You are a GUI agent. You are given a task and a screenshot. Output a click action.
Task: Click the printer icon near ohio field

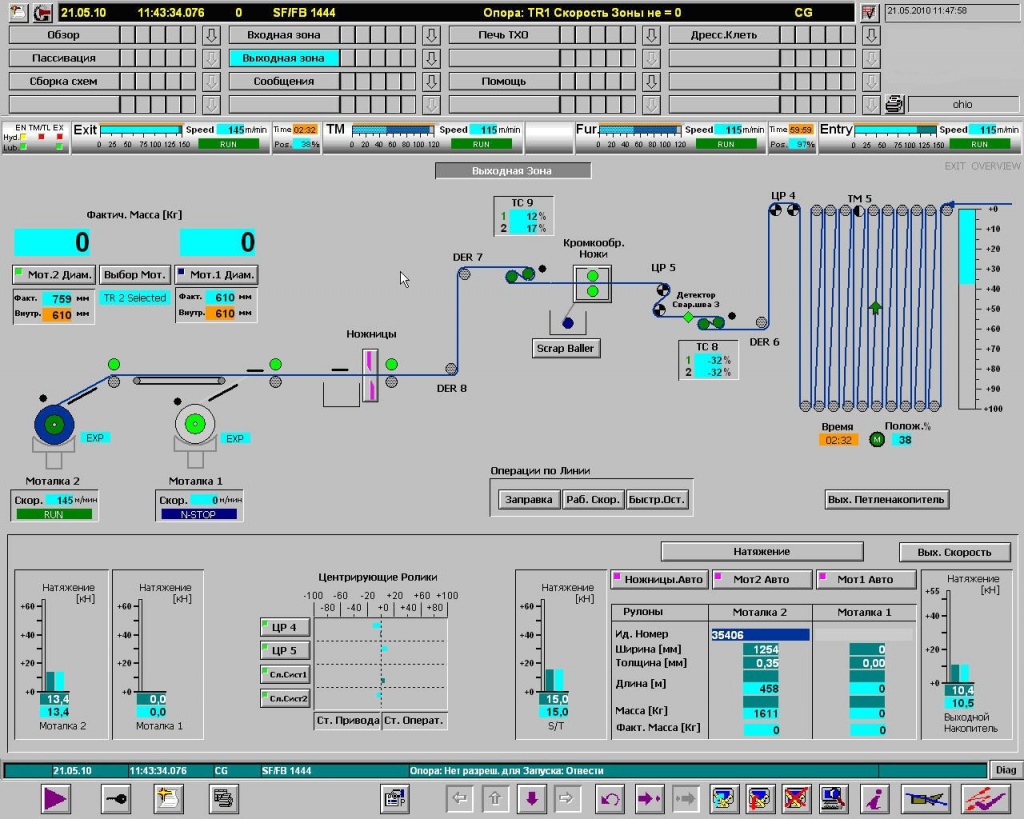(894, 104)
